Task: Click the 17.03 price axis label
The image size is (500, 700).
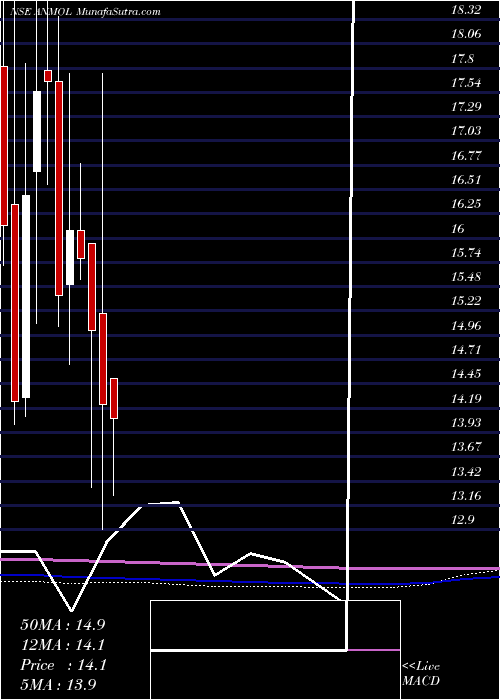Action: [x=466, y=132]
